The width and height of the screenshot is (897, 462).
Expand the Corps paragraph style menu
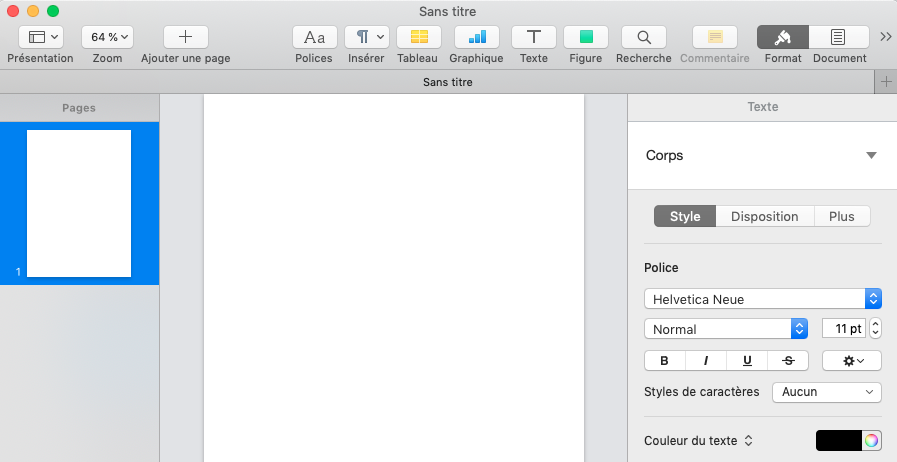pos(870,156)
